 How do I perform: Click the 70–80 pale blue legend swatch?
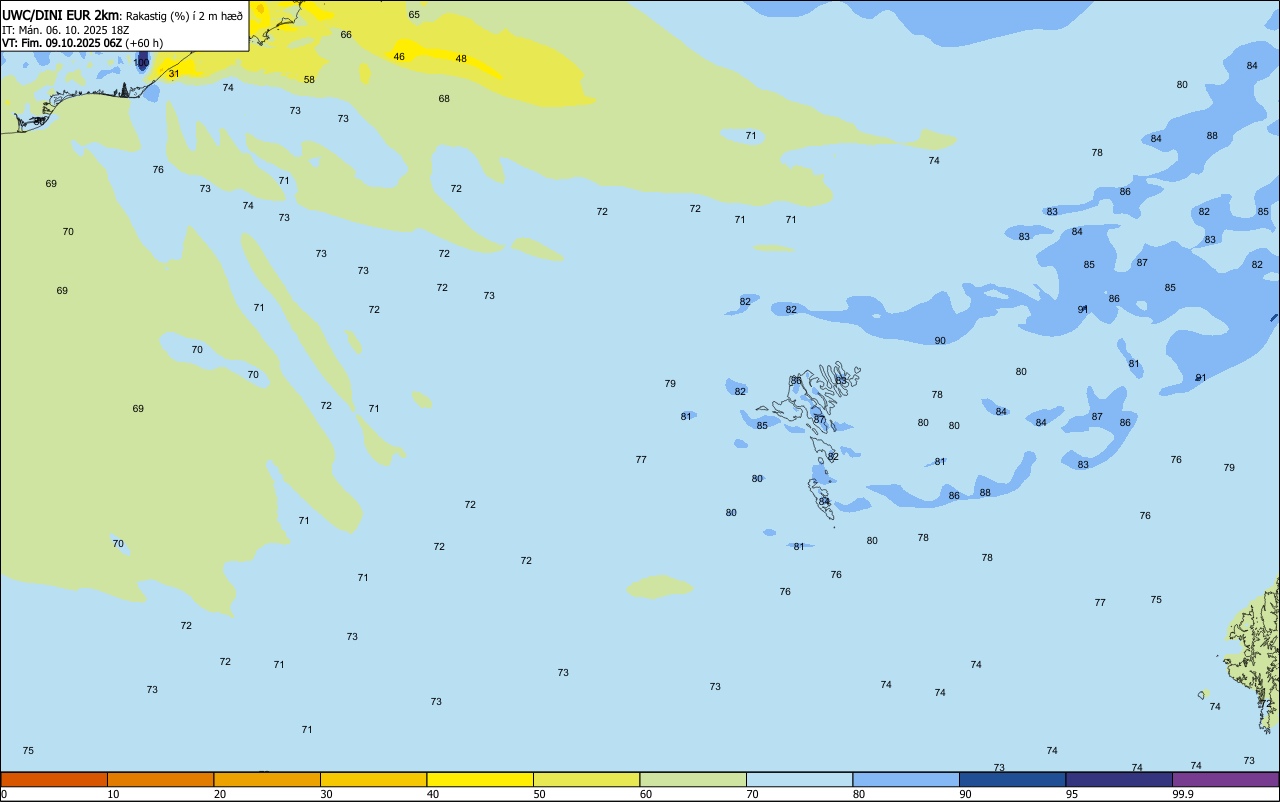[x=799, y=779]
